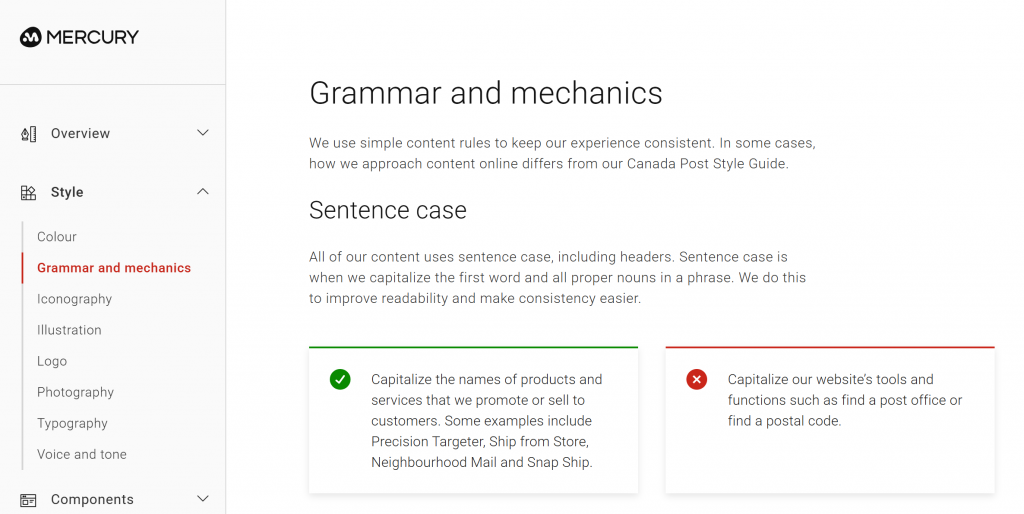This screenshot has height=514, width=1024.
Task: Click the green checkmark icon
Action: [340, 379]
